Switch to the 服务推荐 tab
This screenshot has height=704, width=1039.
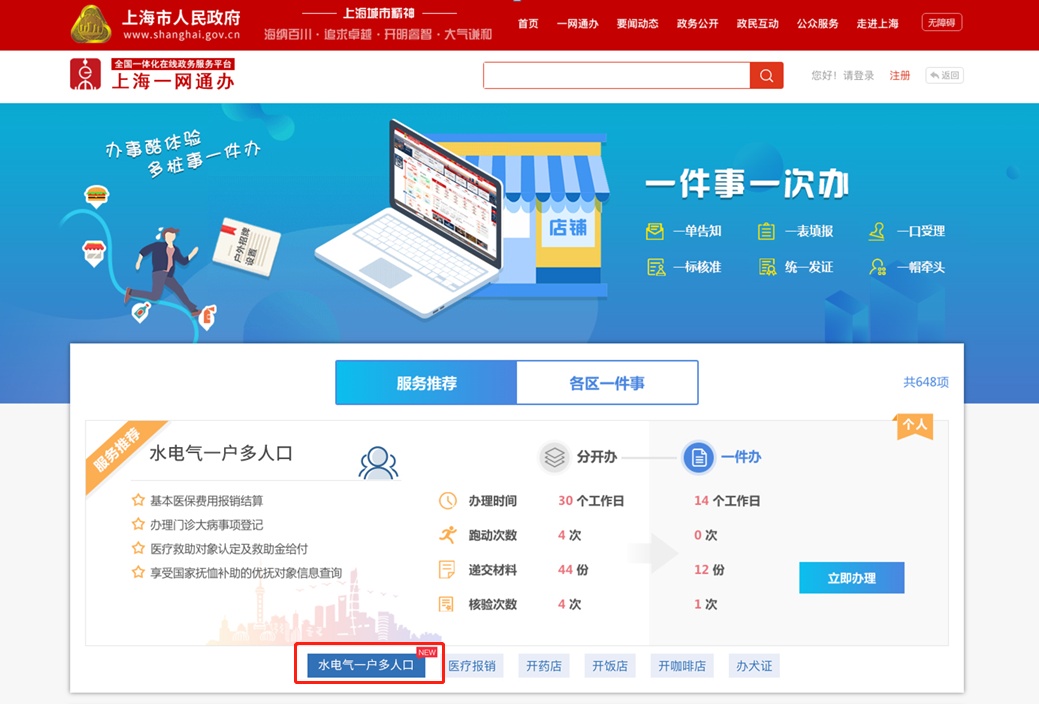[x=426, y=382]
